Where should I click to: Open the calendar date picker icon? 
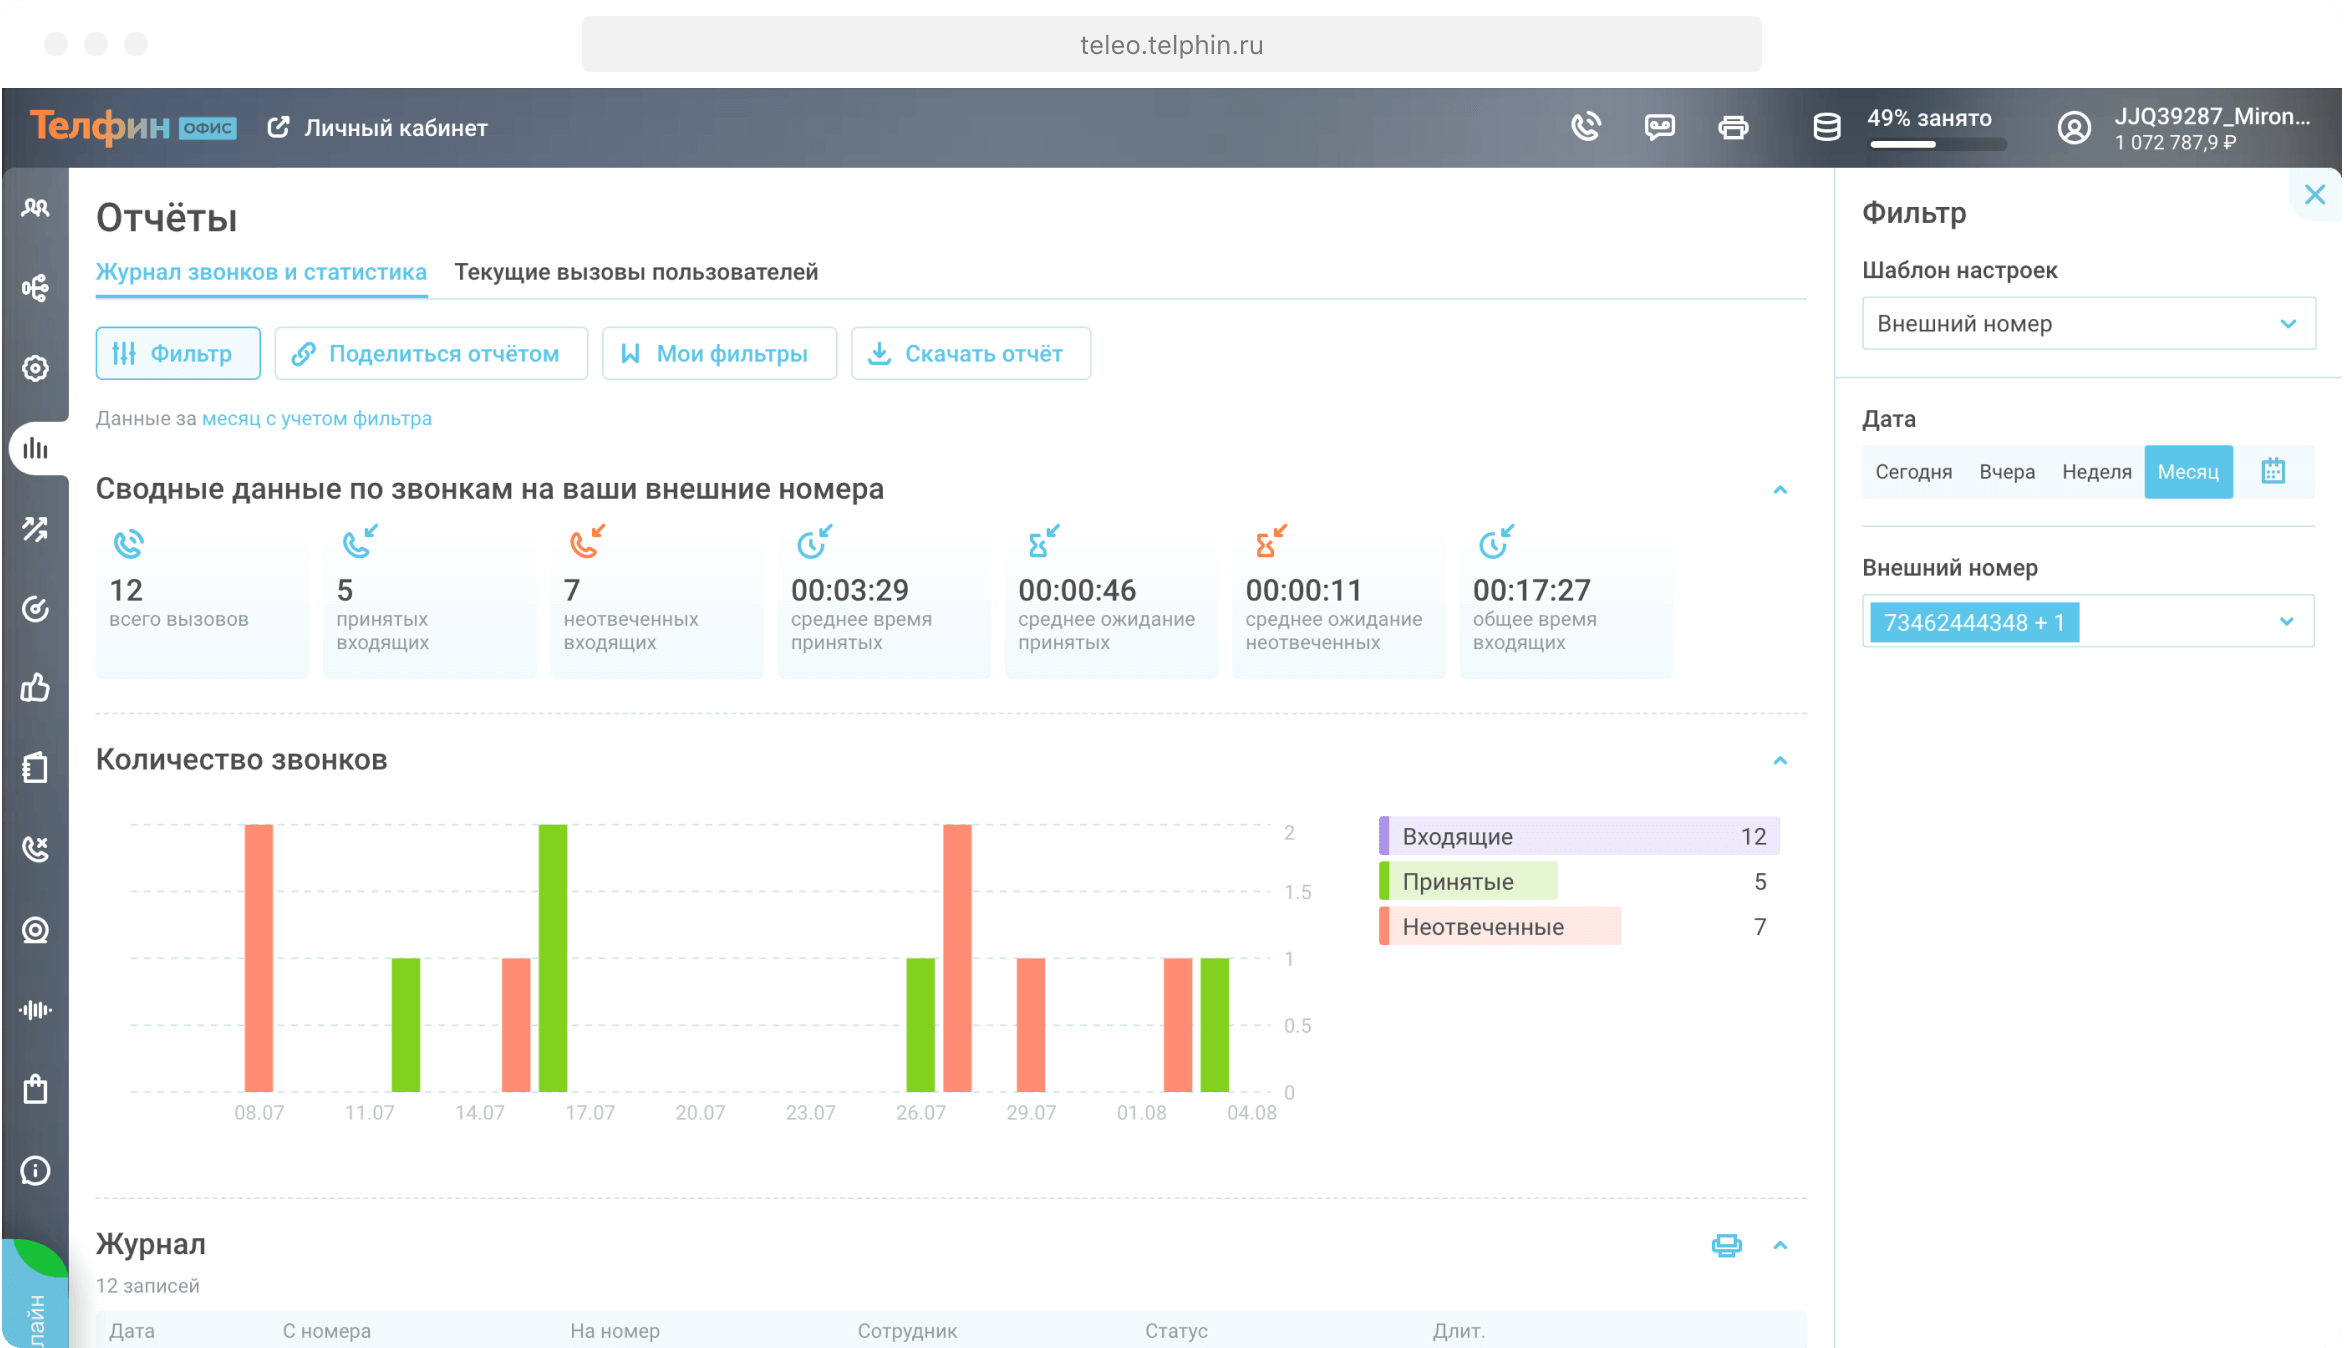(2273, 471)
